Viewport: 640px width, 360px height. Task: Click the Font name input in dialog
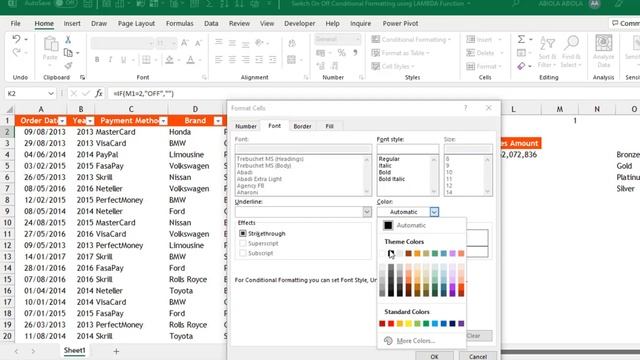[303, 149]
